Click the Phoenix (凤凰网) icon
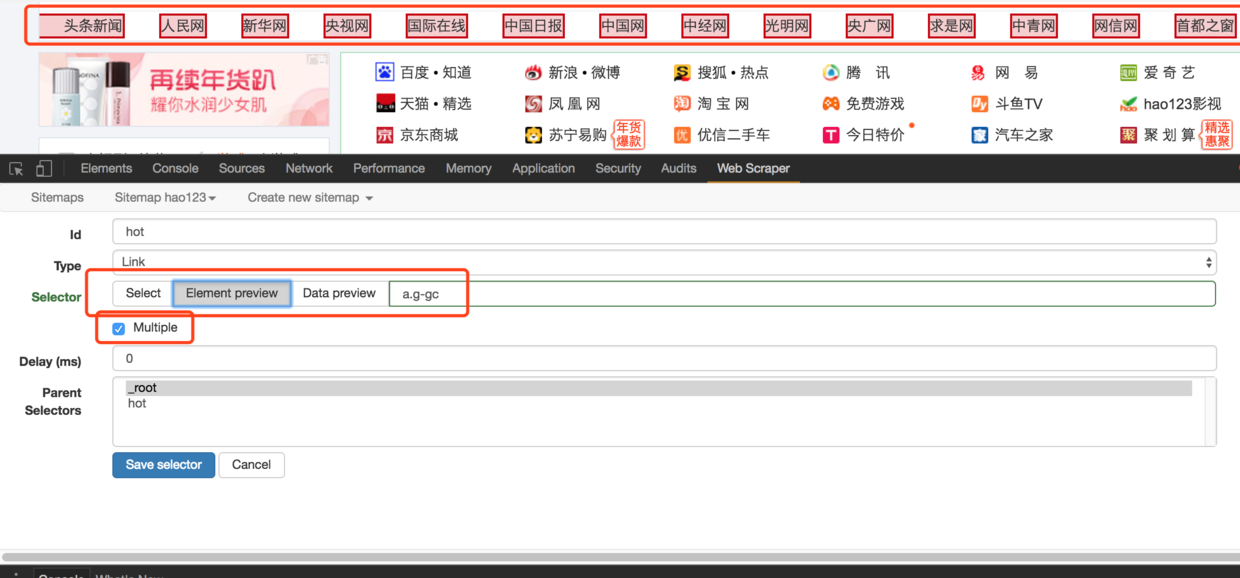 click(x=533, y=103)
